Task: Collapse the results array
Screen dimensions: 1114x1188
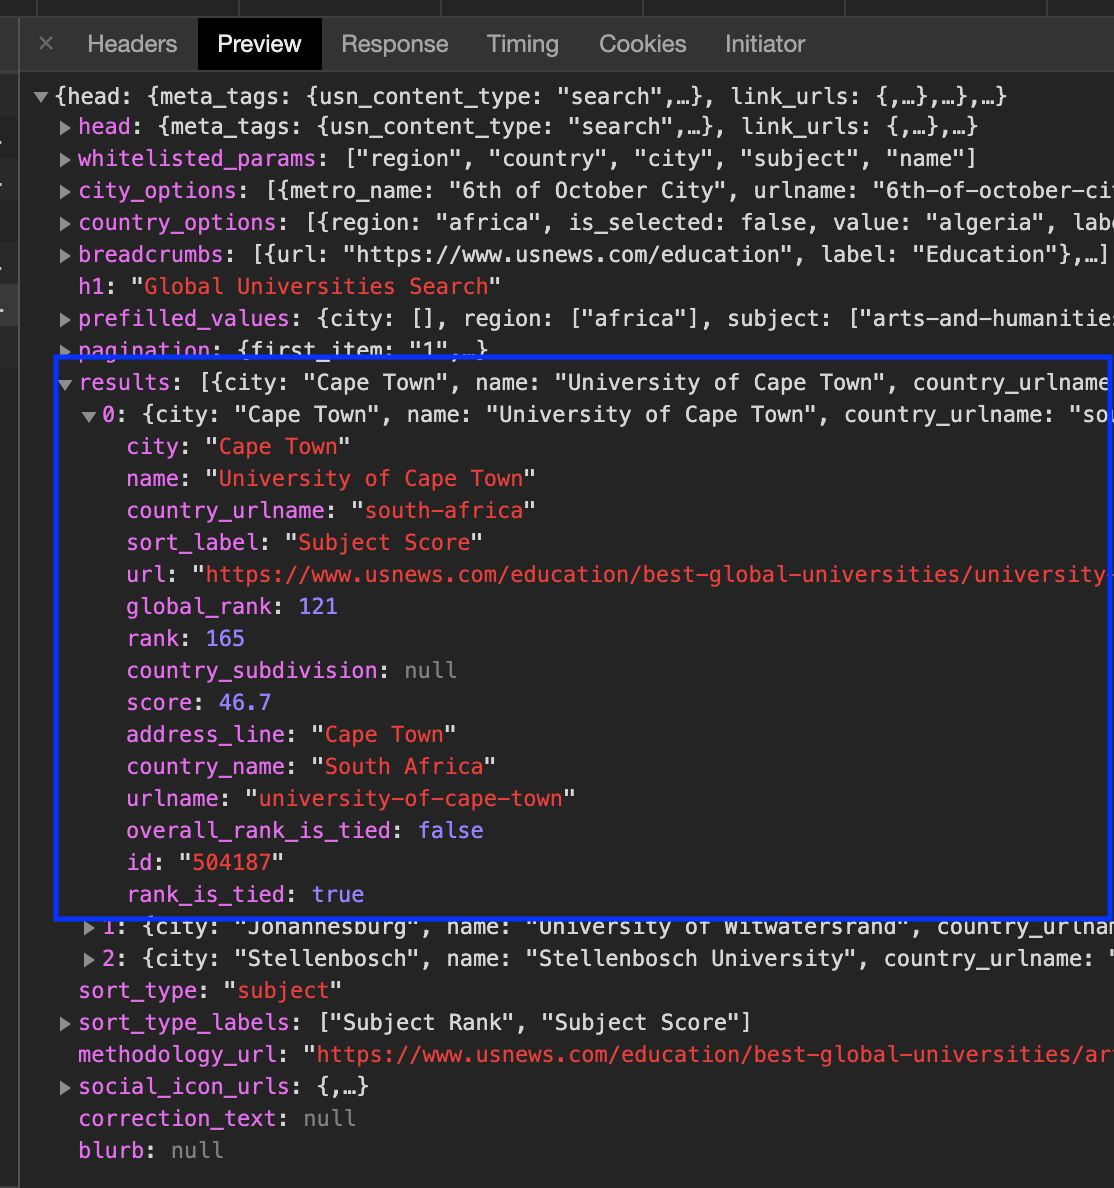Action: [64, 382]
